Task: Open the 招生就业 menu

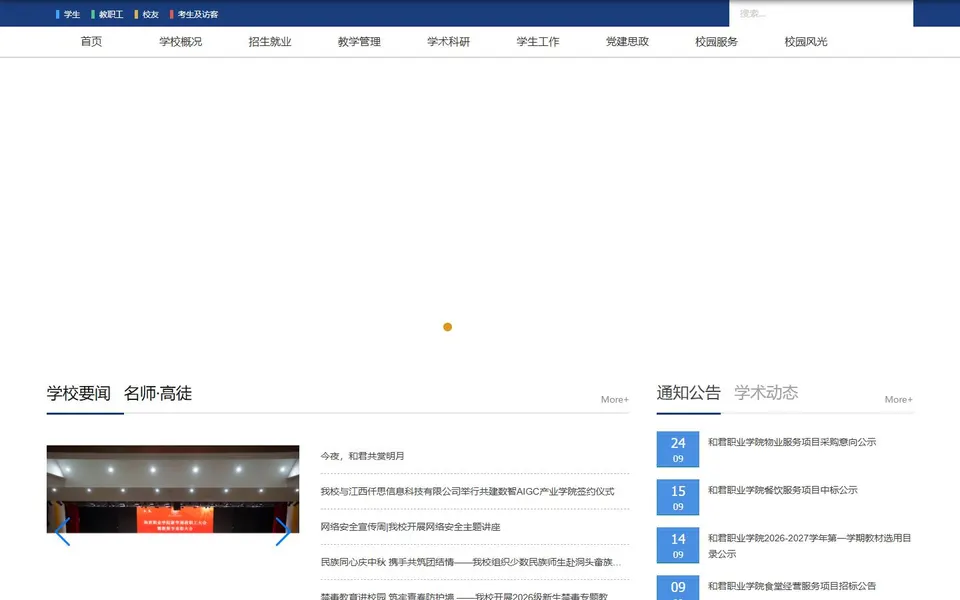Action: coord(270,42)
